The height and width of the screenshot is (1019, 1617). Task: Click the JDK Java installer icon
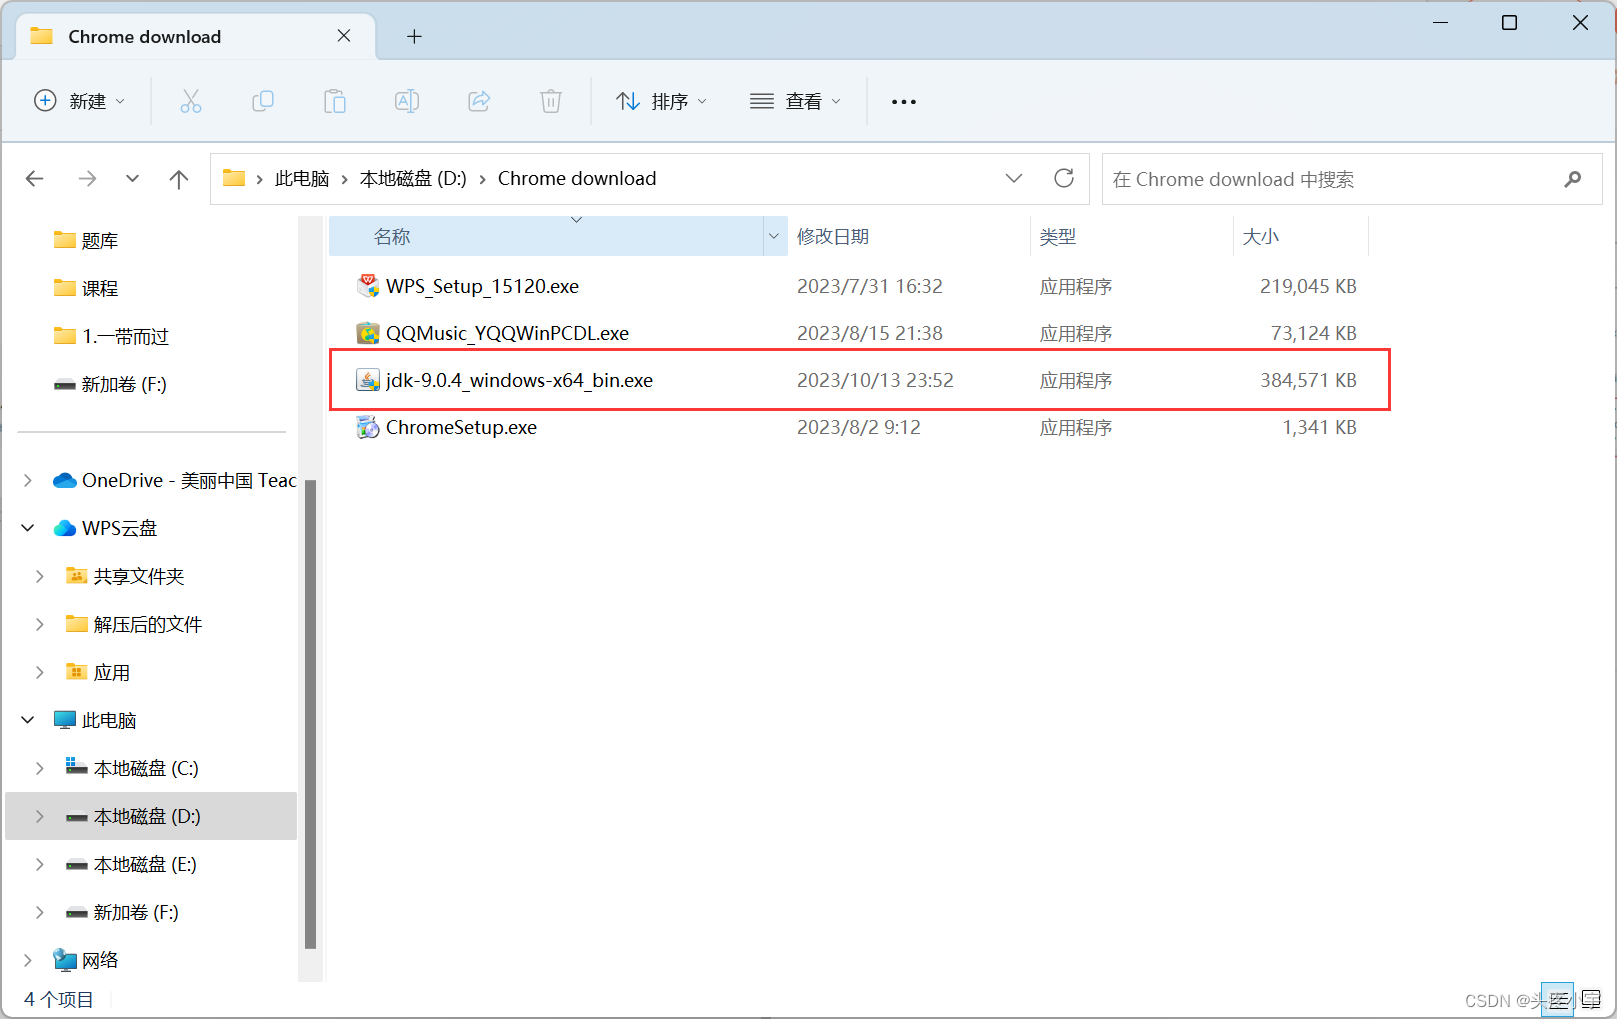click(x=368, y=380)
